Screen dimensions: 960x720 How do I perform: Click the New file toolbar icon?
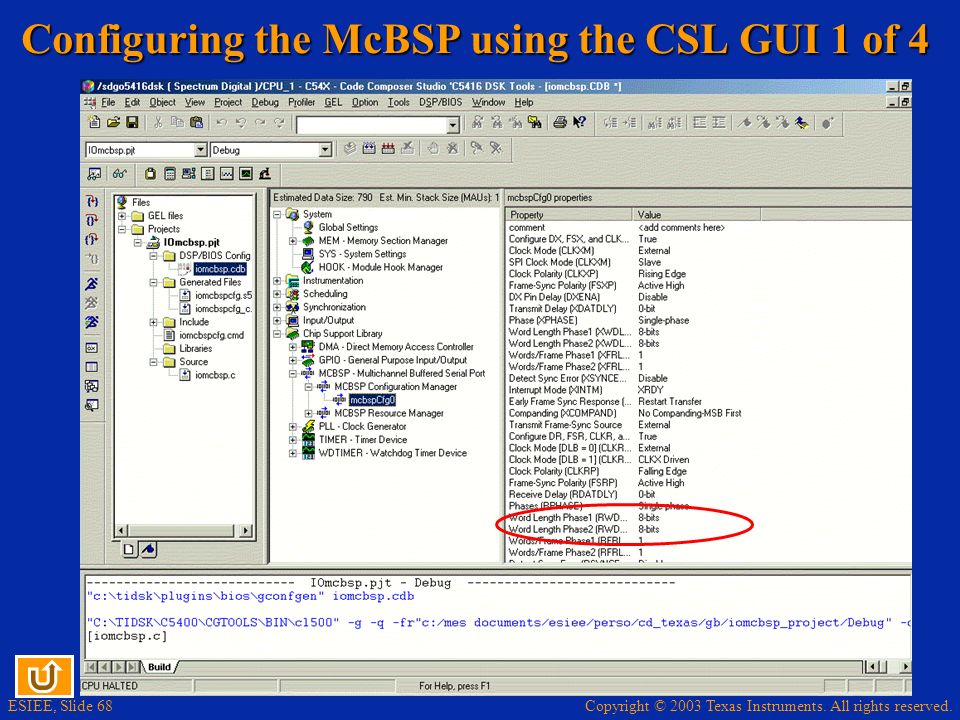(94, 122)
